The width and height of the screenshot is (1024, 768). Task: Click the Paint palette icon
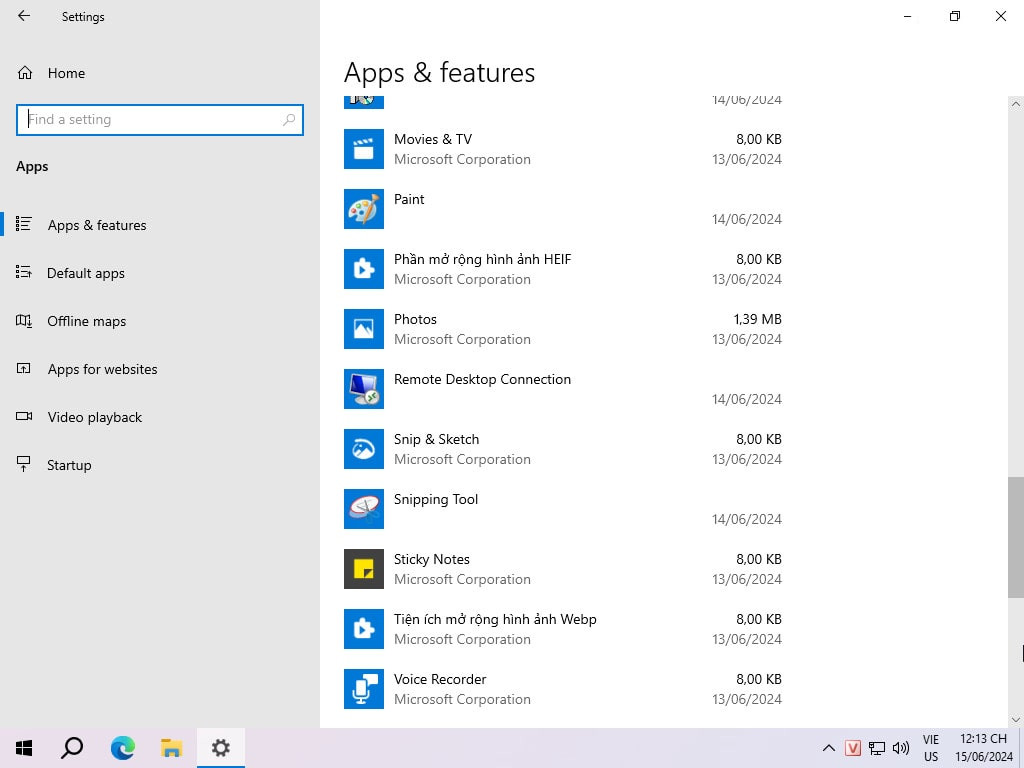pyautogui.click(x=364, y=209)
